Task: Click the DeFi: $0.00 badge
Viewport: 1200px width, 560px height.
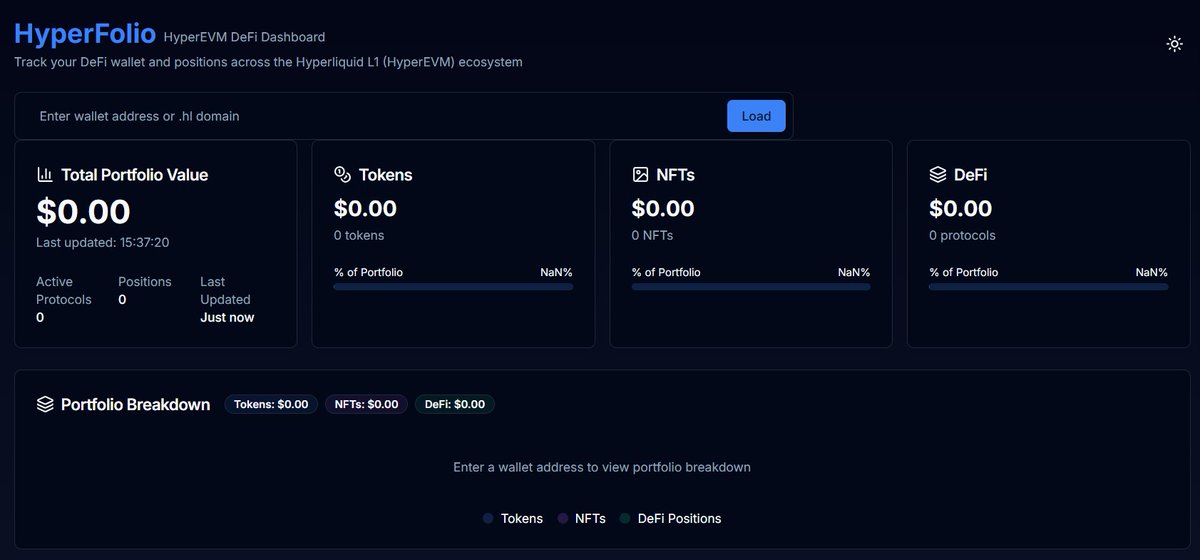Action: tap(455, 404)
